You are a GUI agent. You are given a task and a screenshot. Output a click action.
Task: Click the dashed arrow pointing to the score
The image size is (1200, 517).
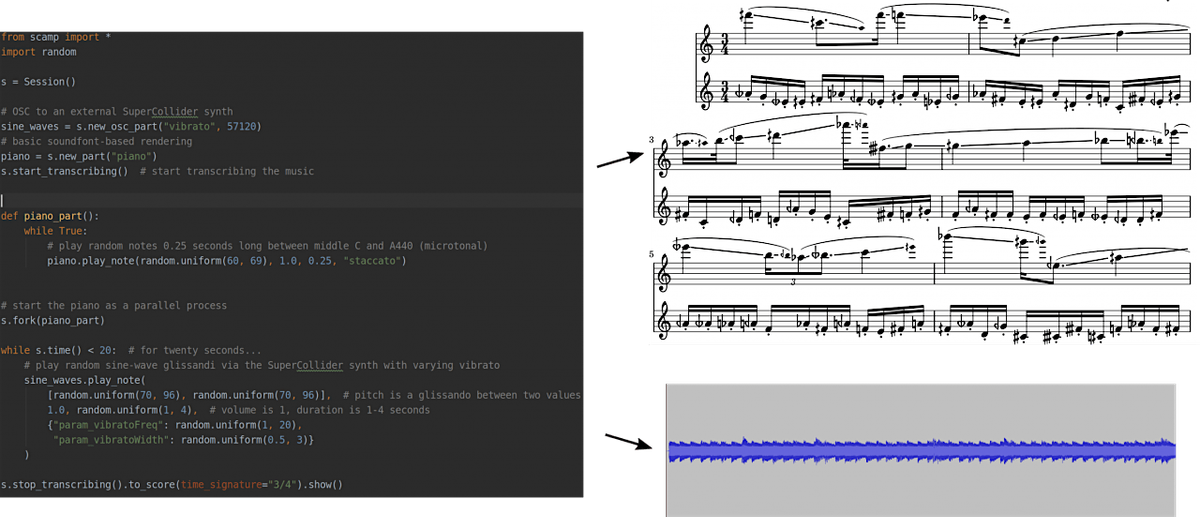[617, 159]
